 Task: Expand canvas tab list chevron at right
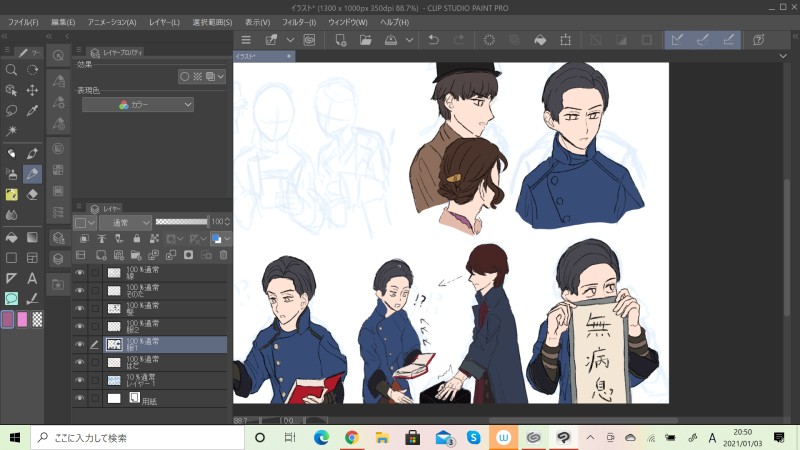(783, 56)
